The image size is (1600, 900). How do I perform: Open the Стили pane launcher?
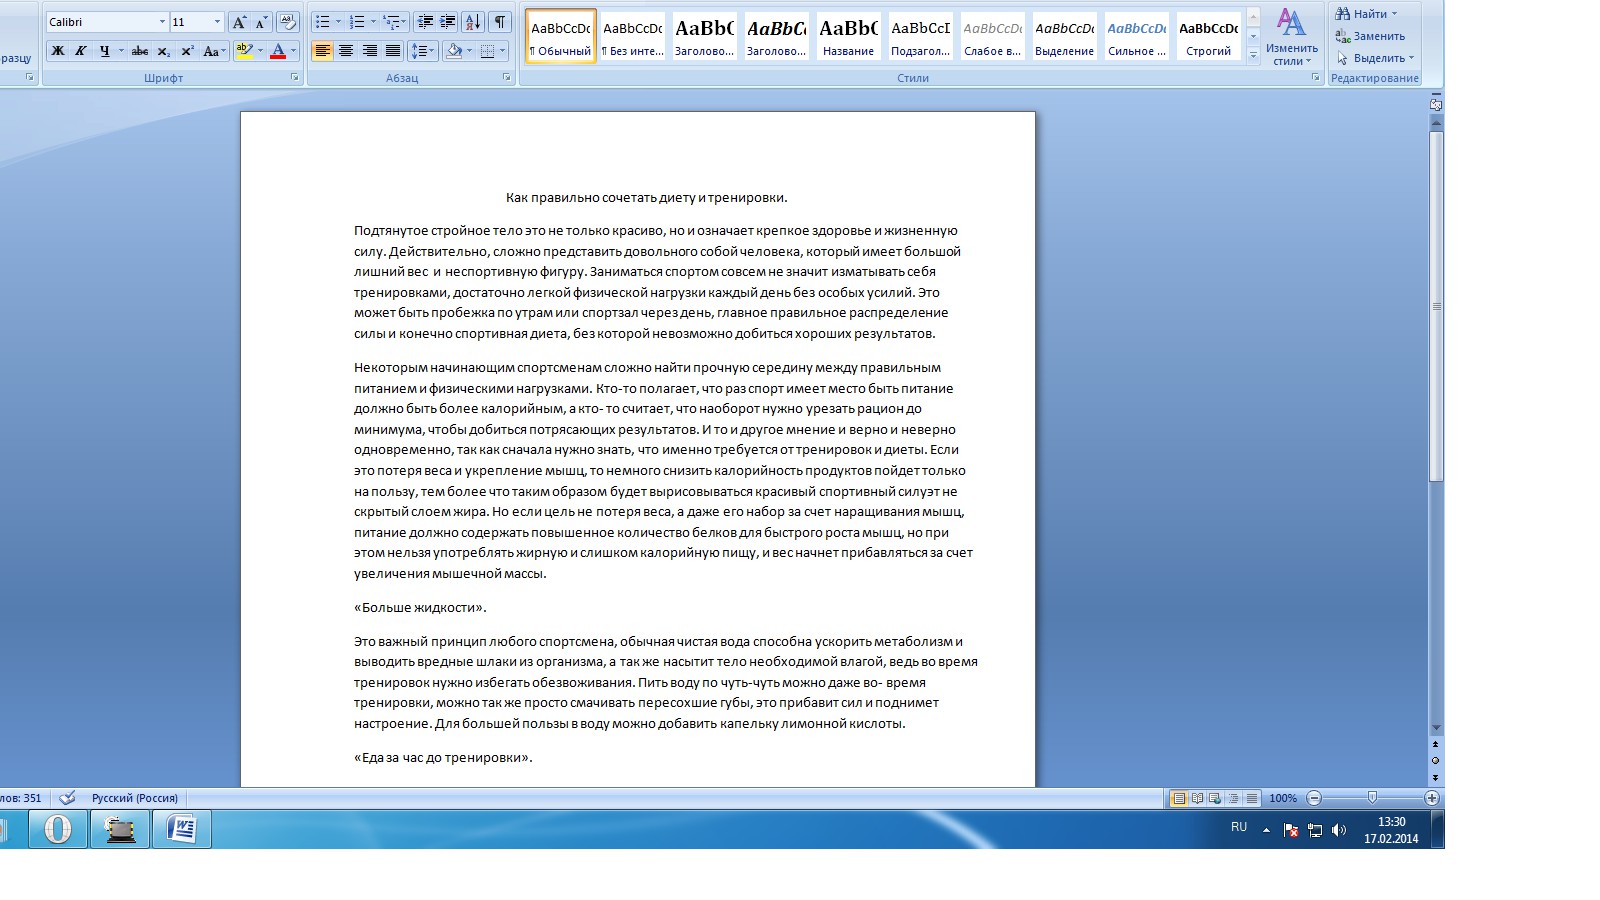1316,77
